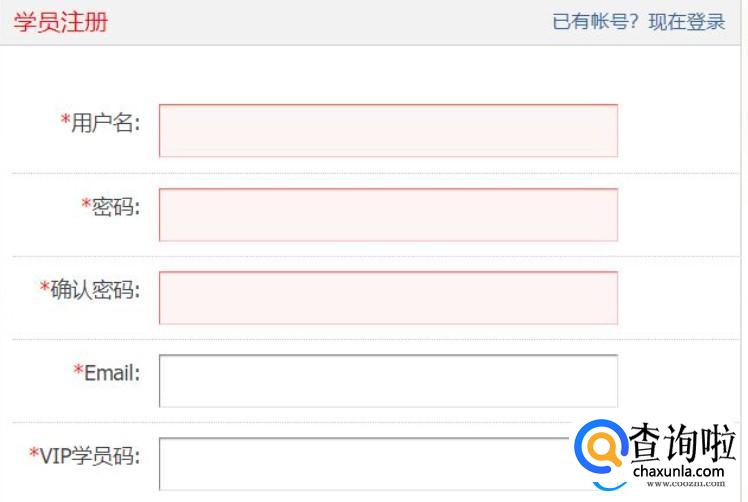Click the 用户名 field label
The height and width of the screenshot is (502, 748).
pyautogui.click(x=105, y=123)
